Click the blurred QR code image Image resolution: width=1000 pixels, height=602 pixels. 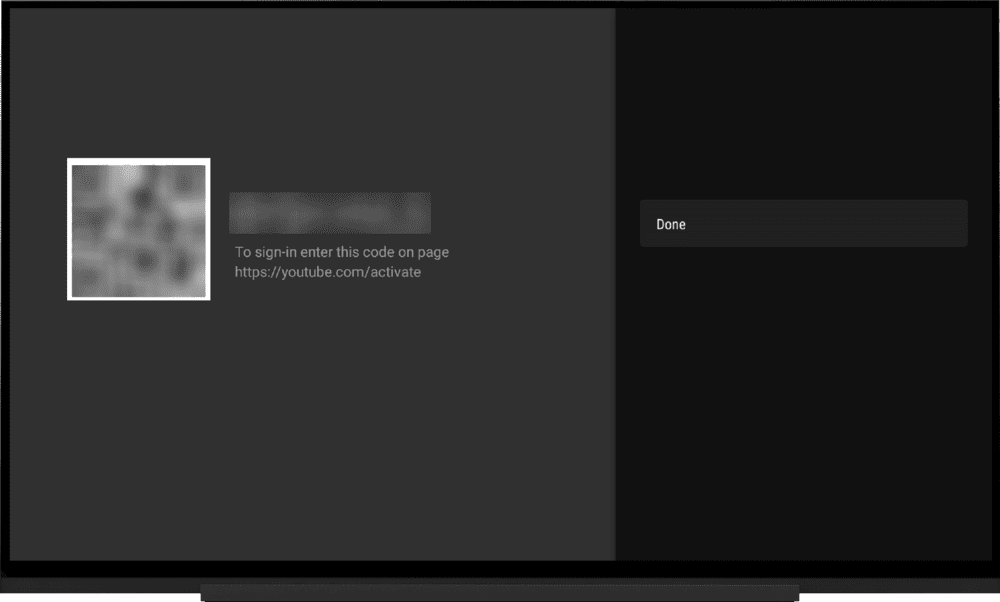[138, 229]
